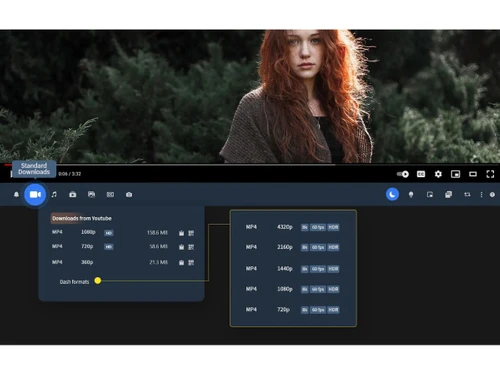
Task: Select the MP4 720p 58.6 MB download row
Action: pos(123,247)
